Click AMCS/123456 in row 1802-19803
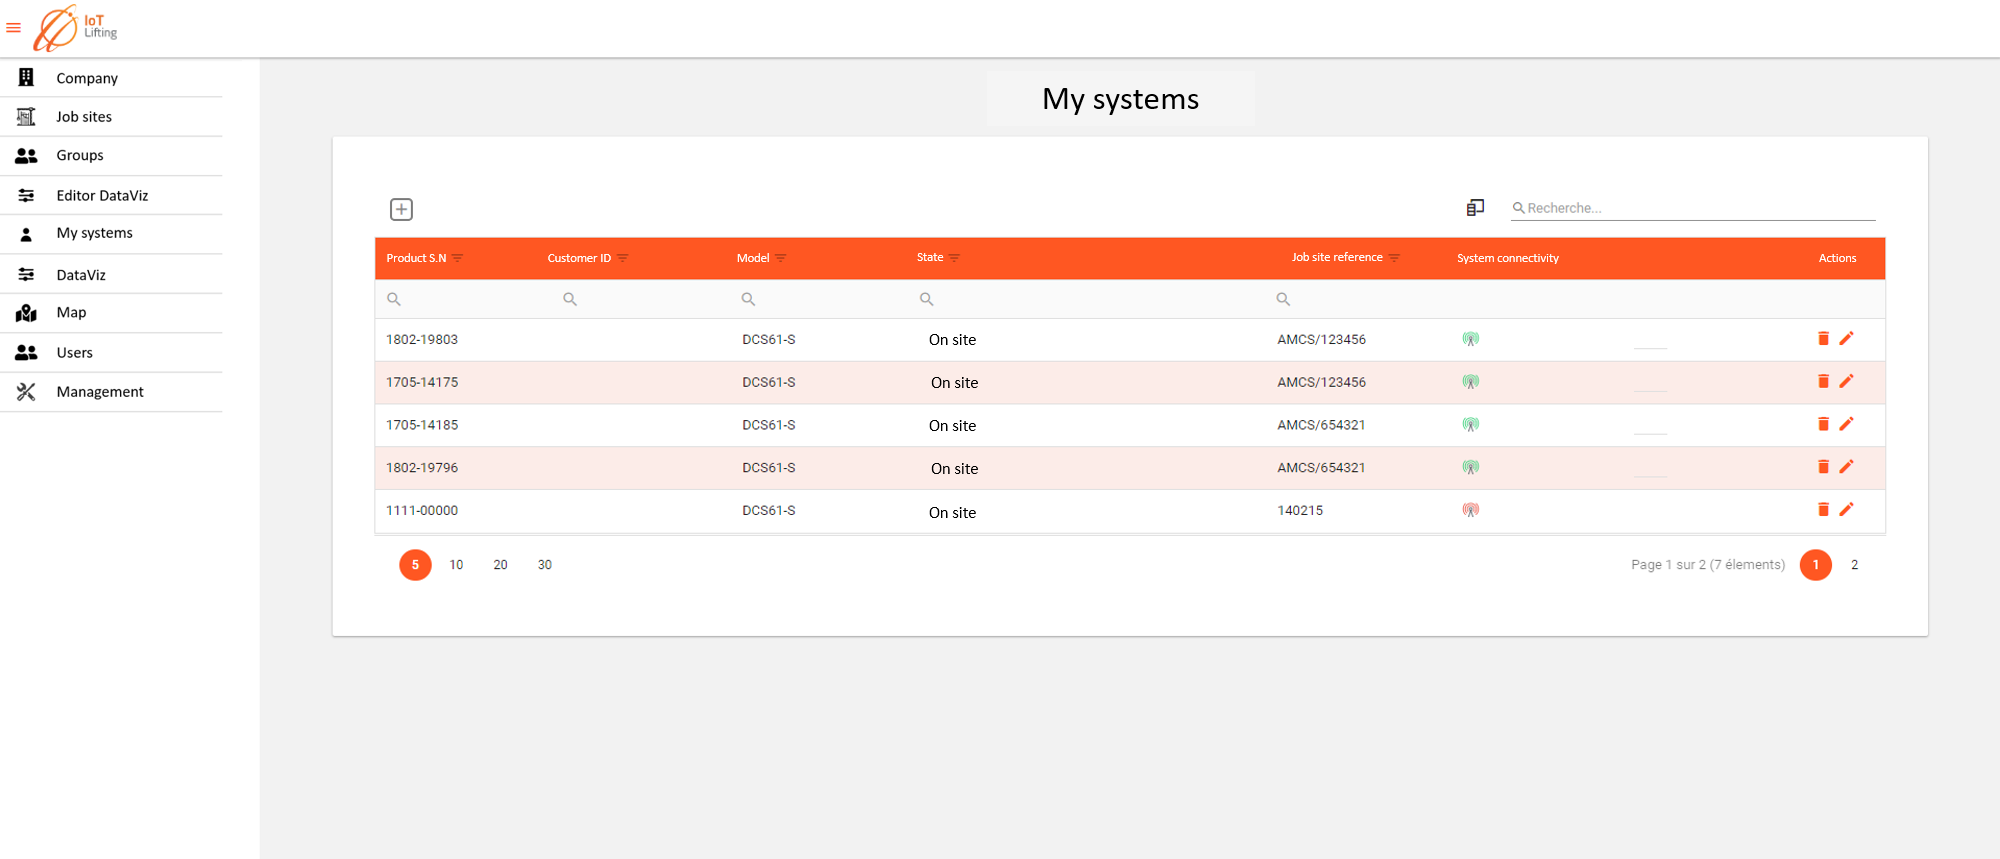Viewport: 2000px width, 859px height. (x=1321, y=340)
